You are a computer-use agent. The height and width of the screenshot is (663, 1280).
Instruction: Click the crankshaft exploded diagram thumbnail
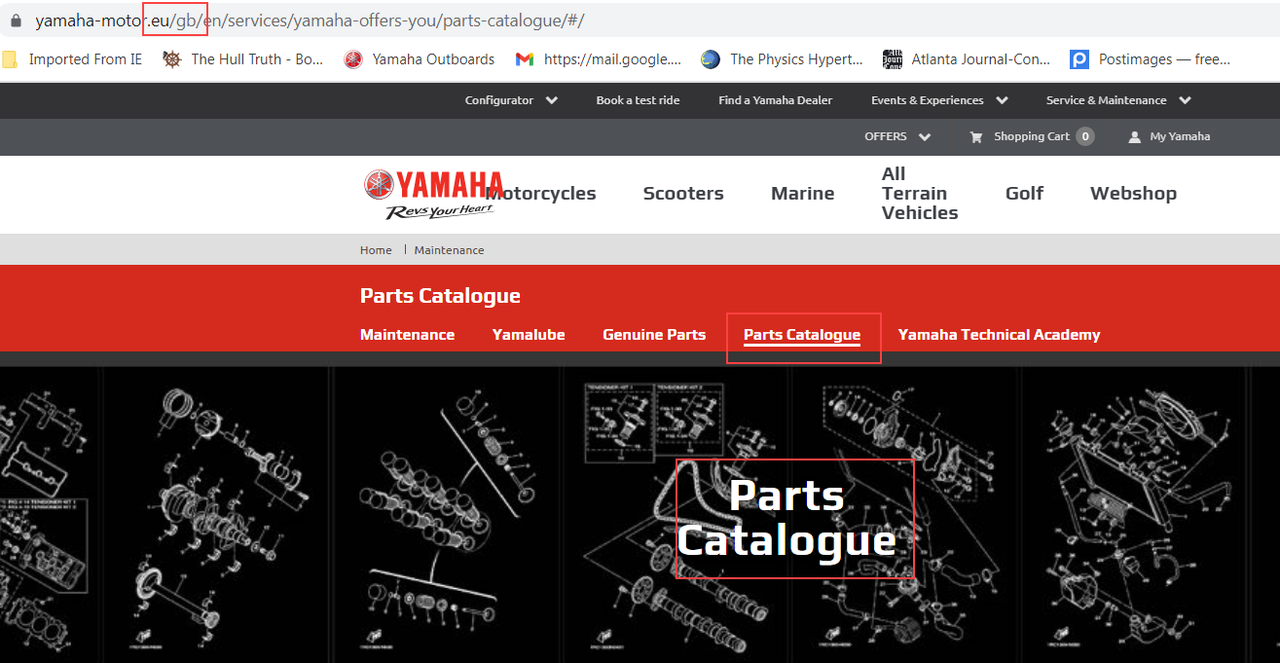(218, 515)
